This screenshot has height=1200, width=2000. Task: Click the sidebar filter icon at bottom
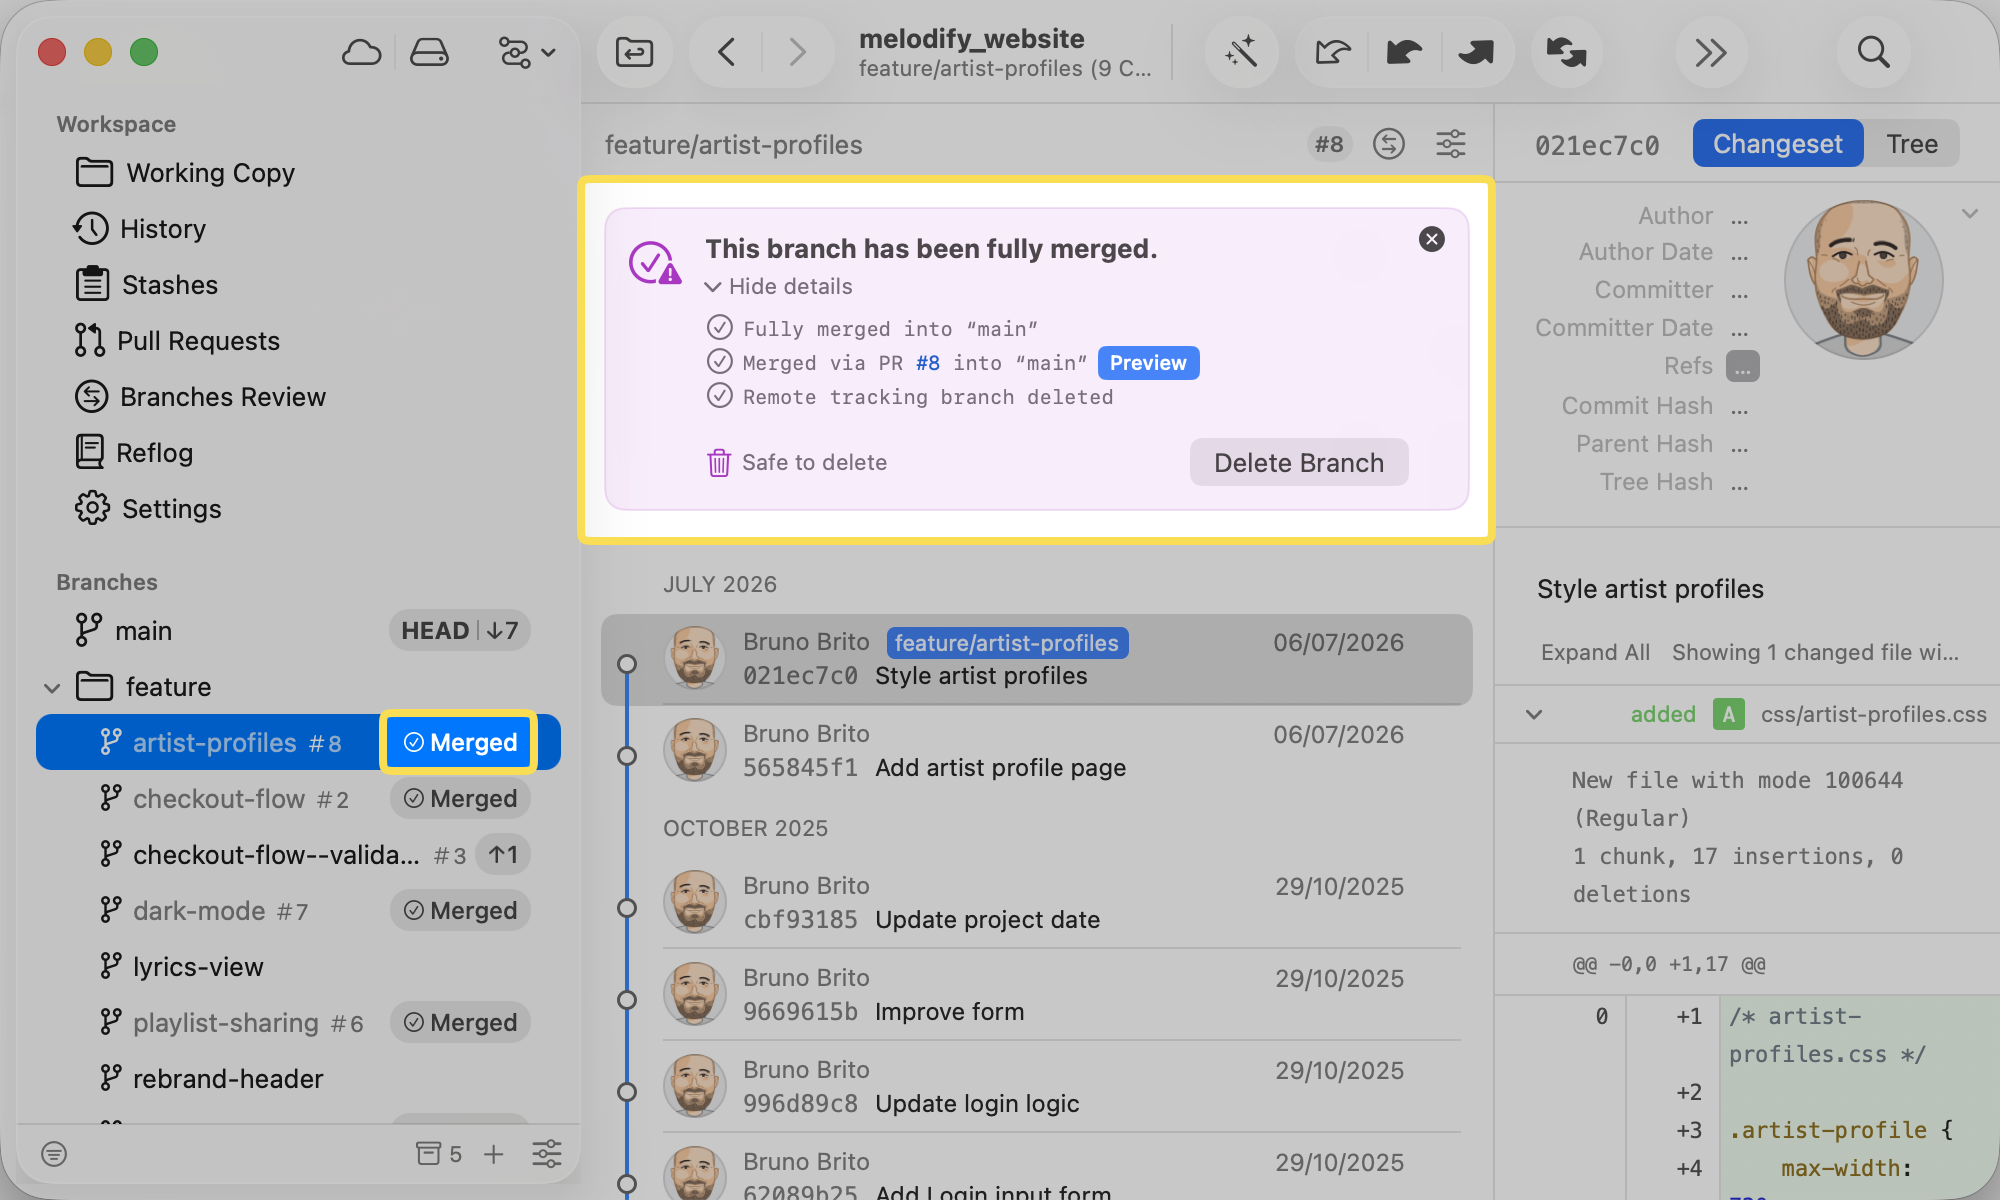click(54, 1155)
